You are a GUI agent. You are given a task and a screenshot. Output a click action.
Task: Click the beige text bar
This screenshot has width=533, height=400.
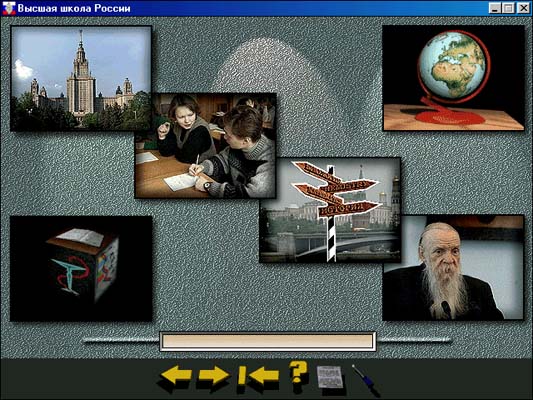pos(268,341)
